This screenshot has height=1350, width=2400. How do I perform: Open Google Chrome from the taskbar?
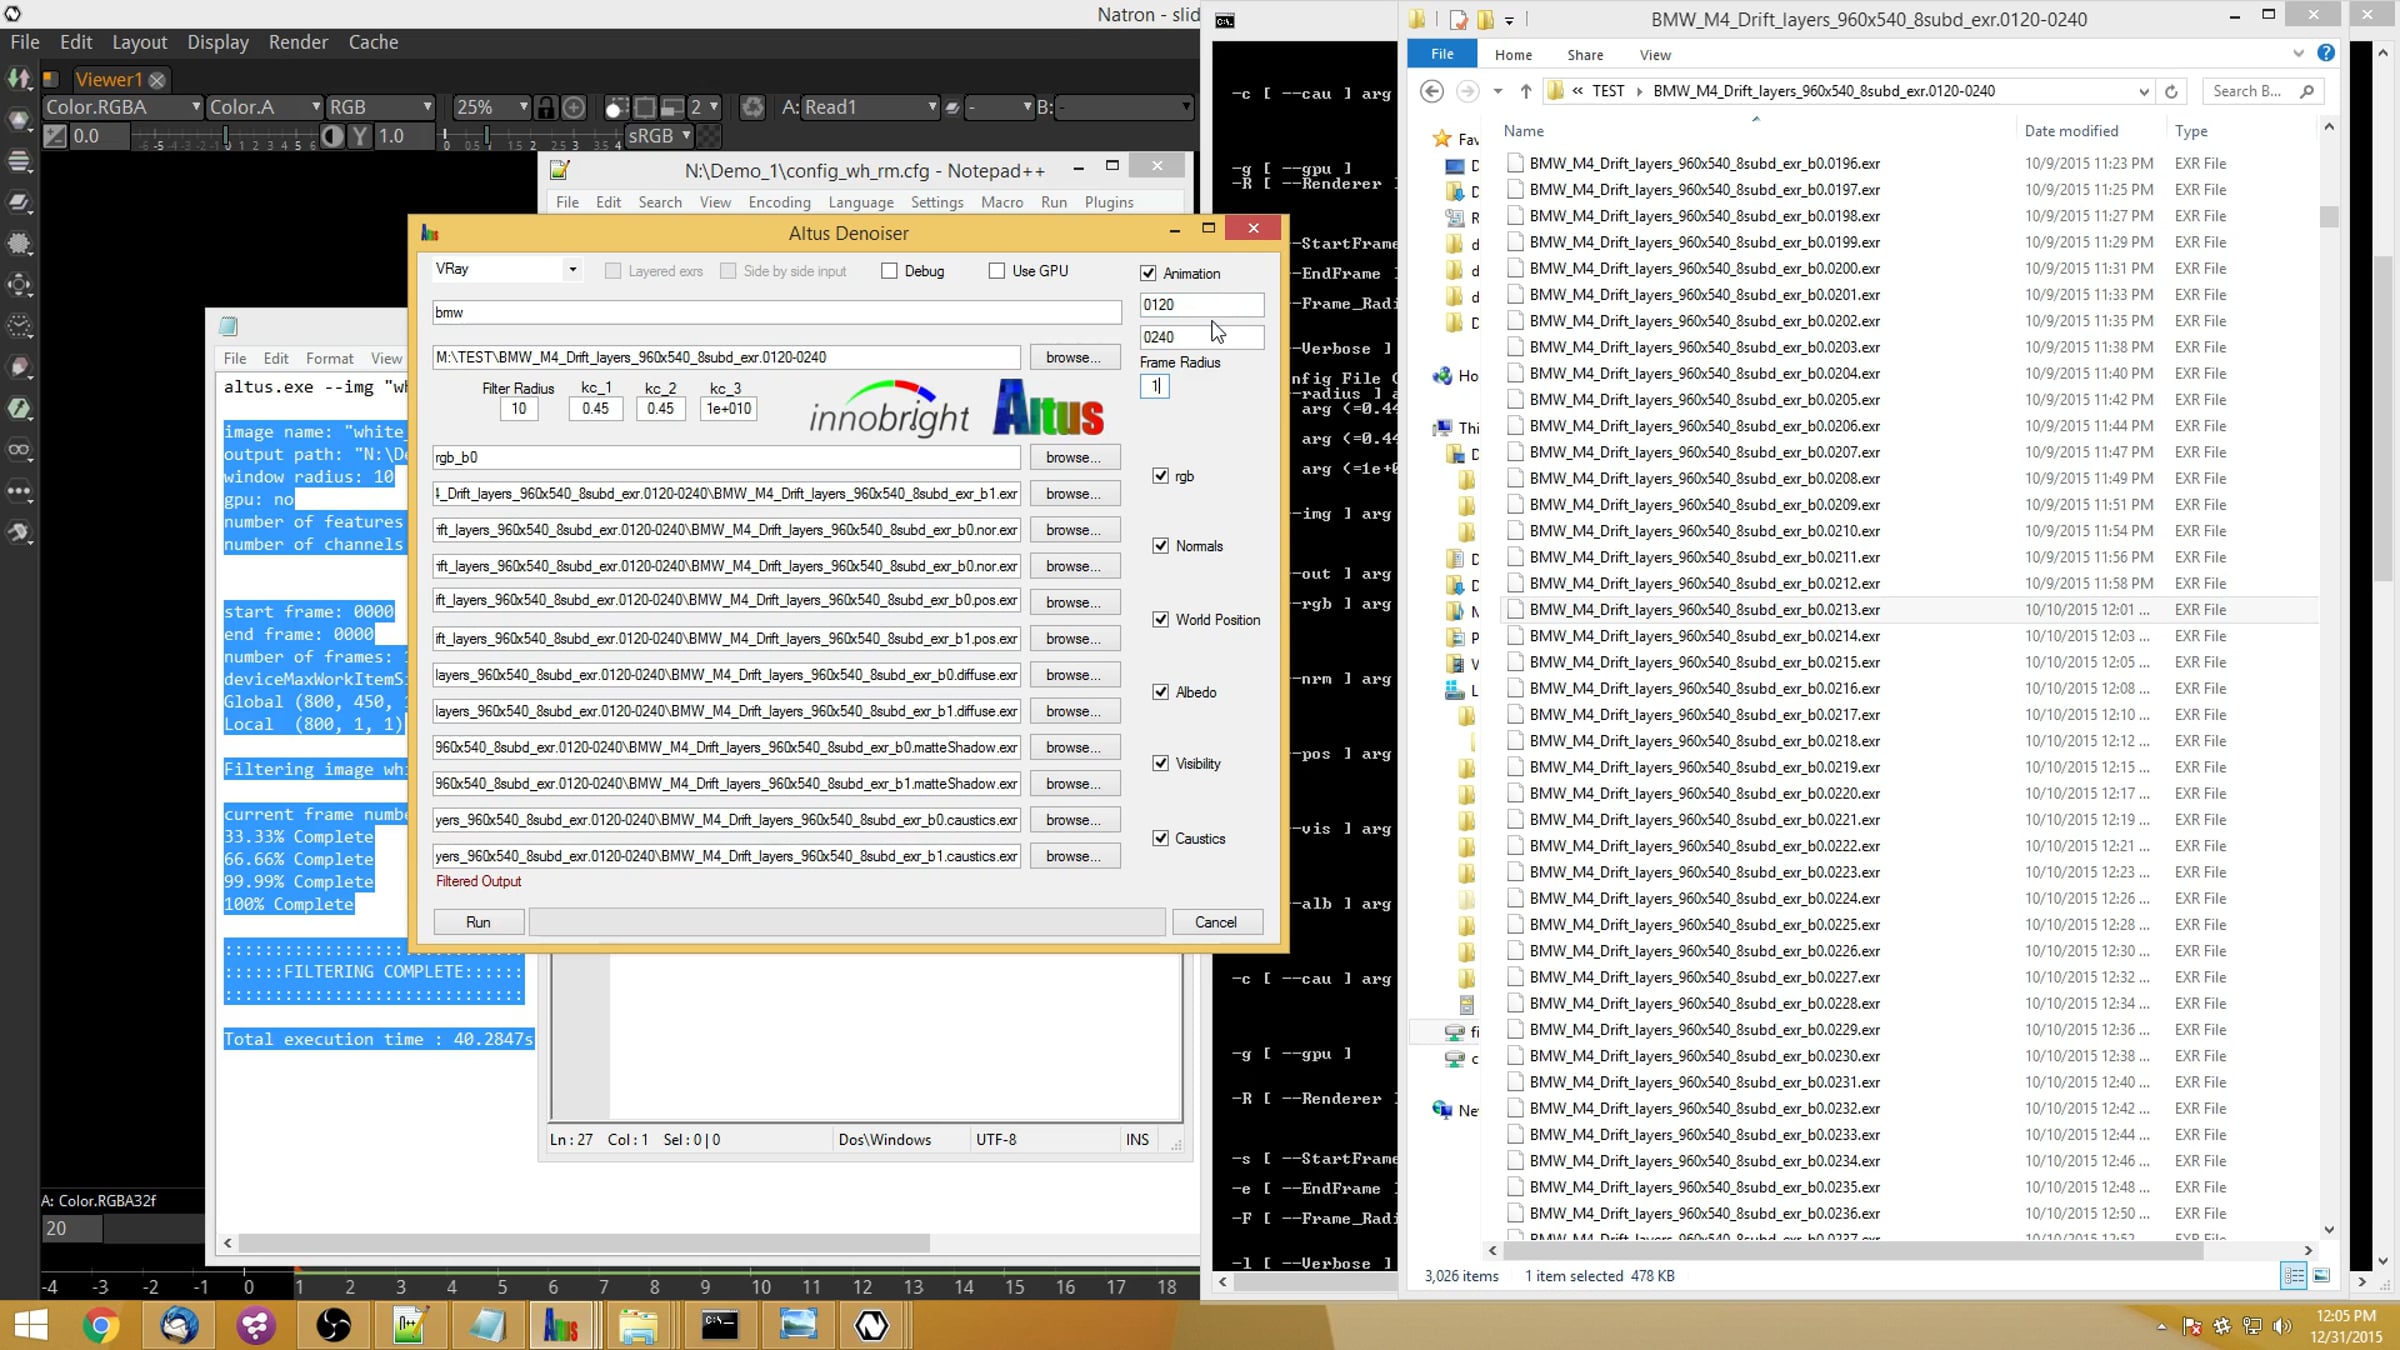pyautogui.click(x=100, y=1325)
